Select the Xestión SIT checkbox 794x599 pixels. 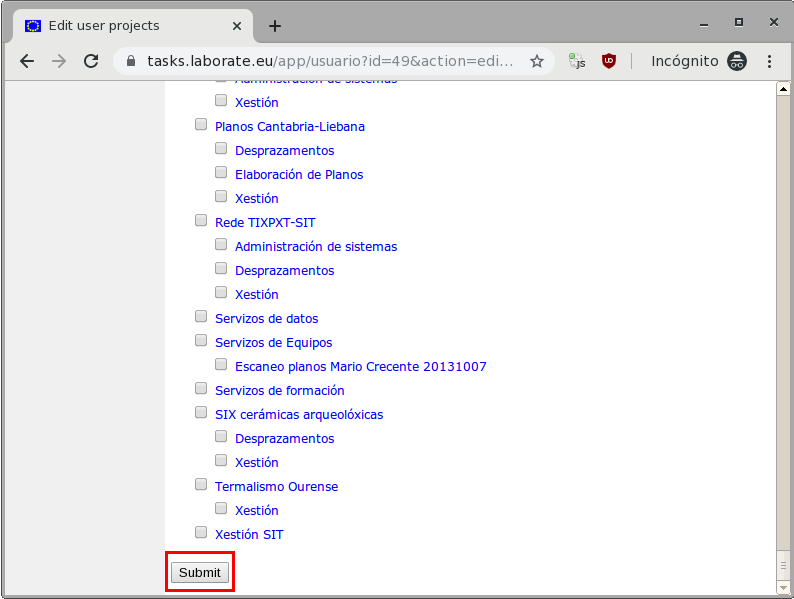201,533
